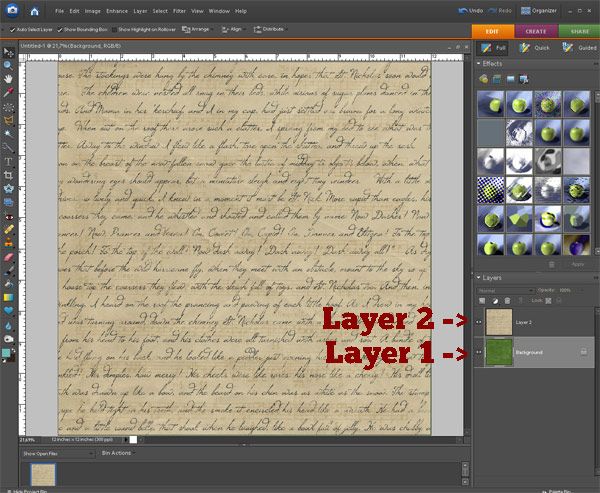The height and width of the screenshot is (493, 600).
Task: Select the Blur water drop tool
Action: pos(8,326)
